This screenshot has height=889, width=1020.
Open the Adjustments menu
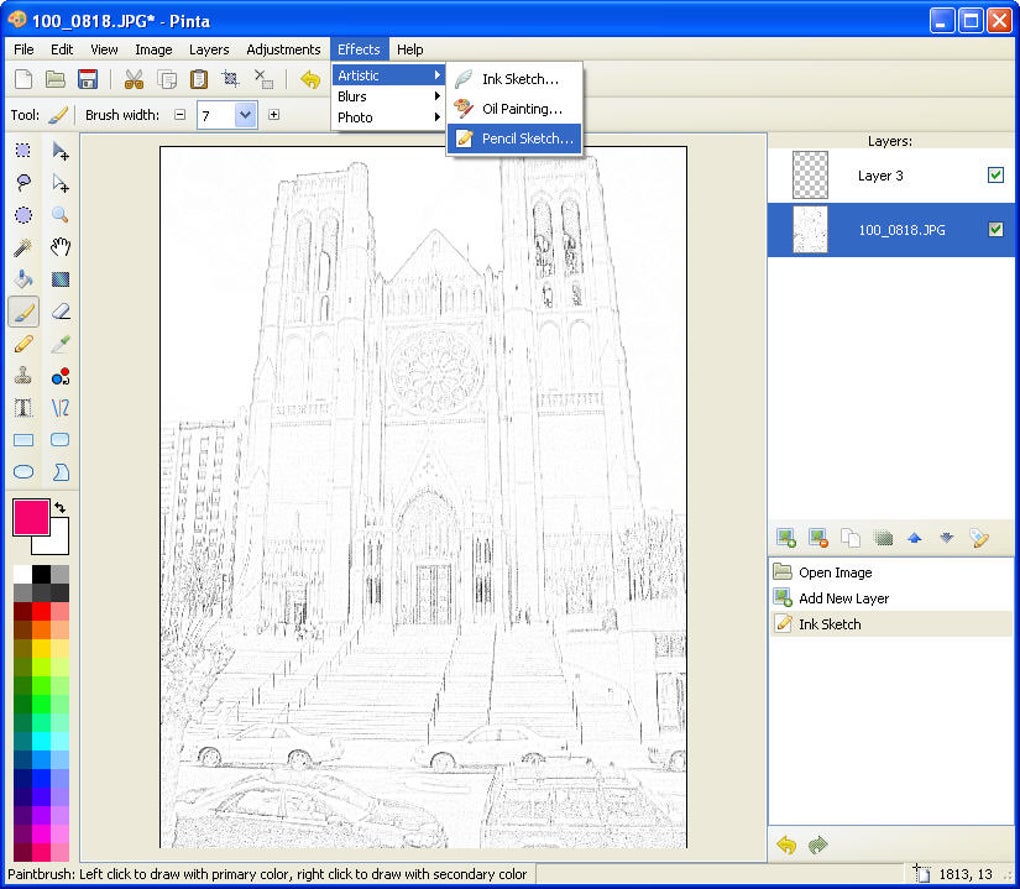click(283, 49)
